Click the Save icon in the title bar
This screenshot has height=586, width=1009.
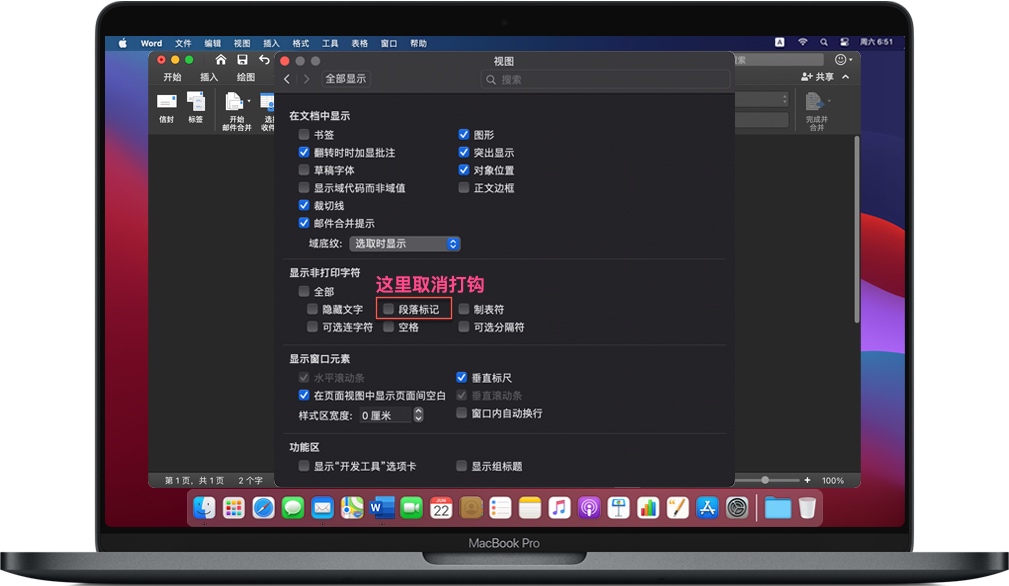click(x=242, y=60)
